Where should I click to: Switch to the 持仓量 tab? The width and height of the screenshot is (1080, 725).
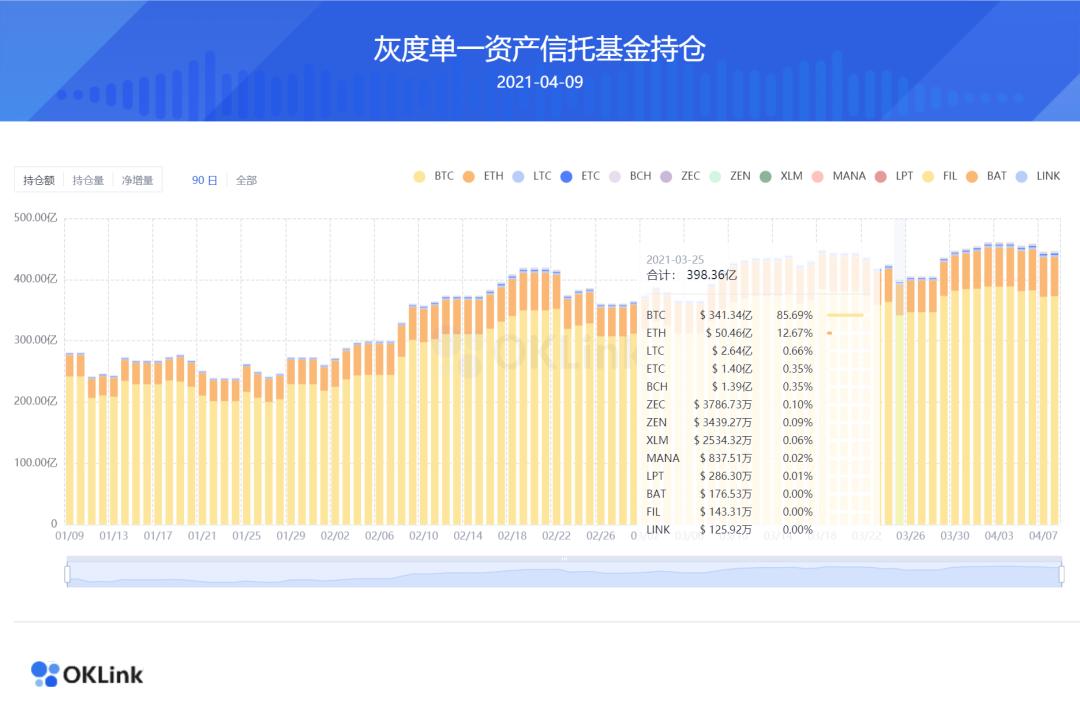(87, 179)
